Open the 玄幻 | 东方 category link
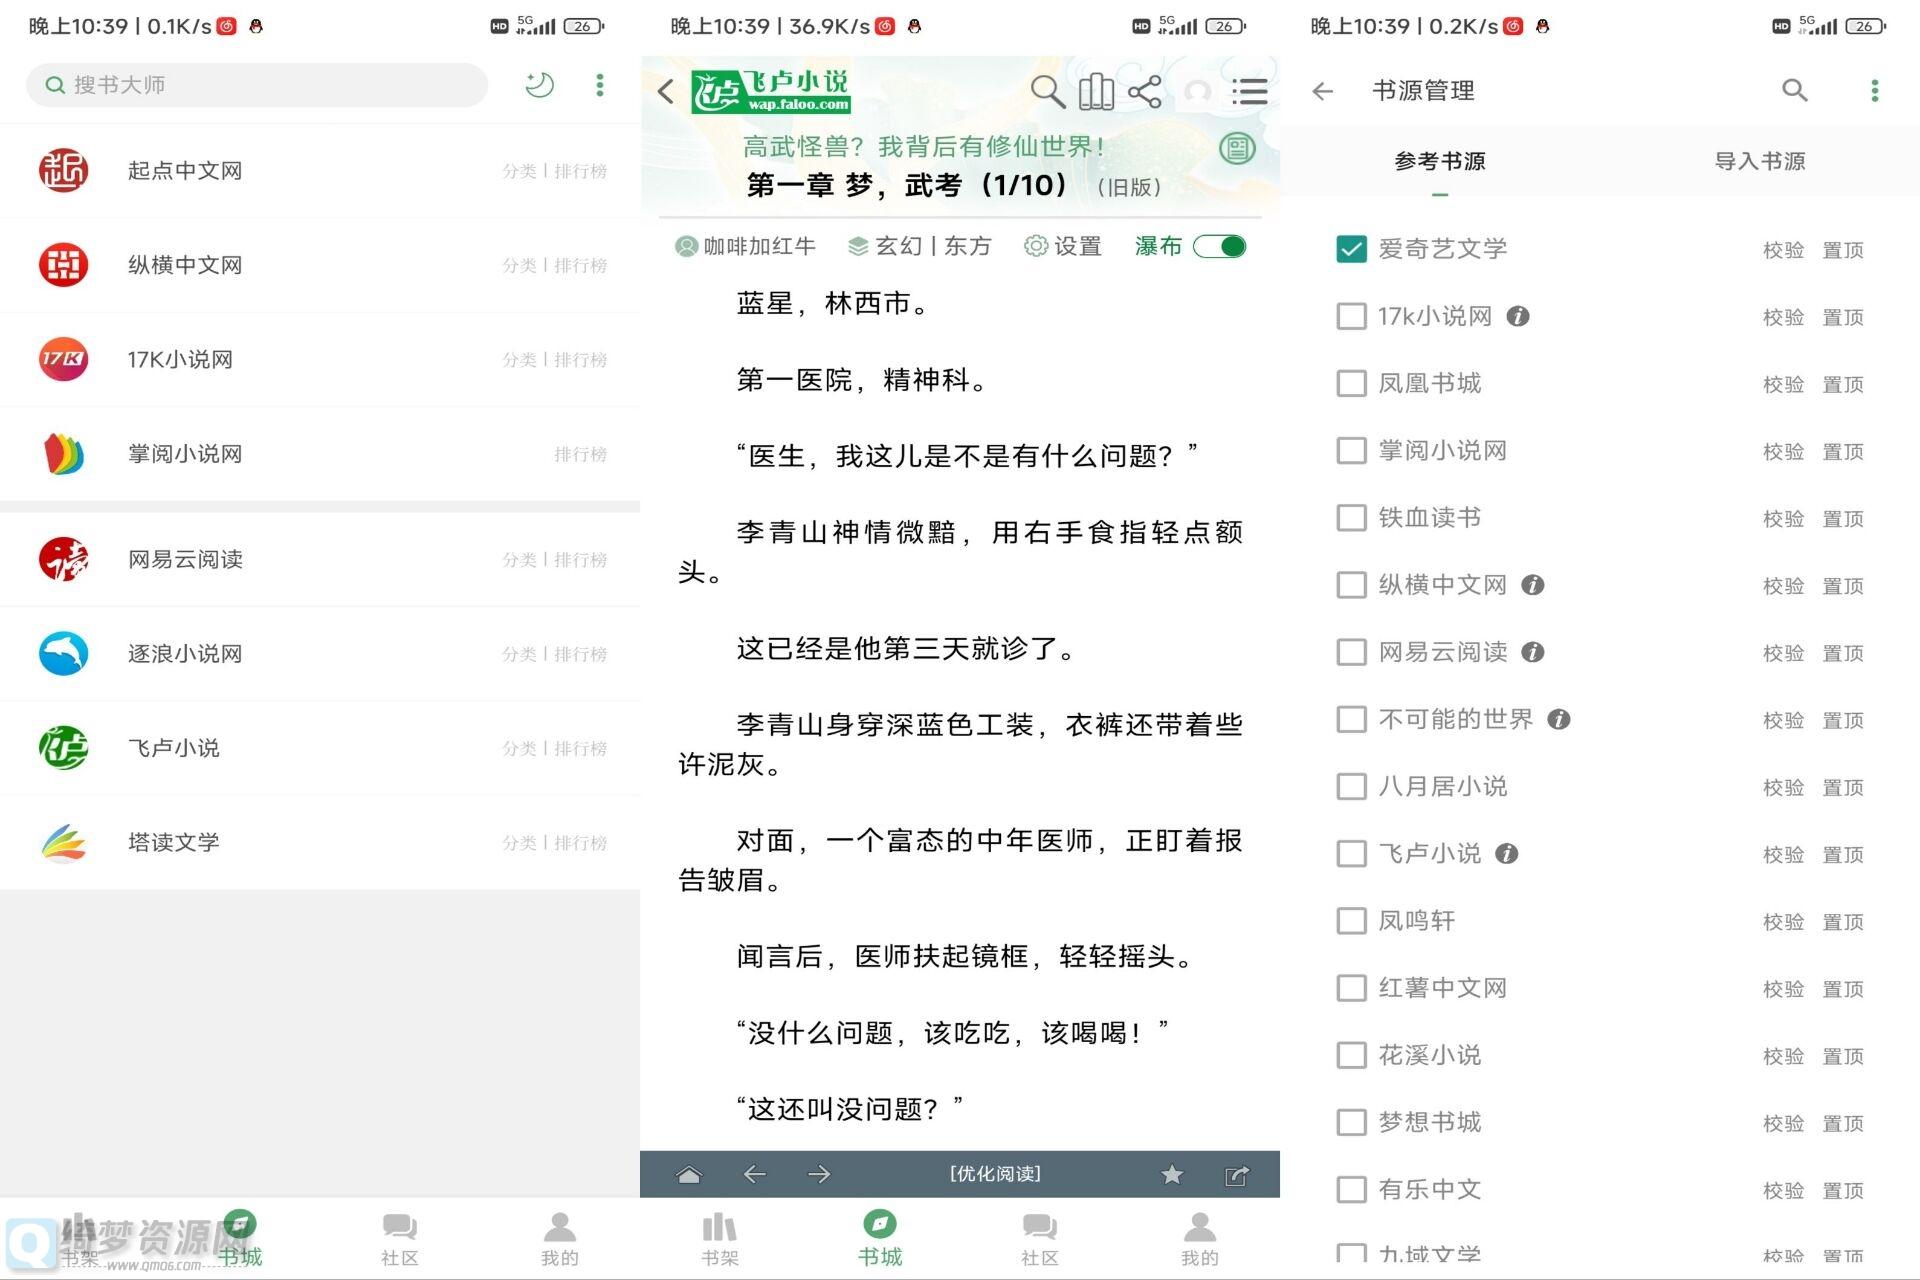 [920, 246]
